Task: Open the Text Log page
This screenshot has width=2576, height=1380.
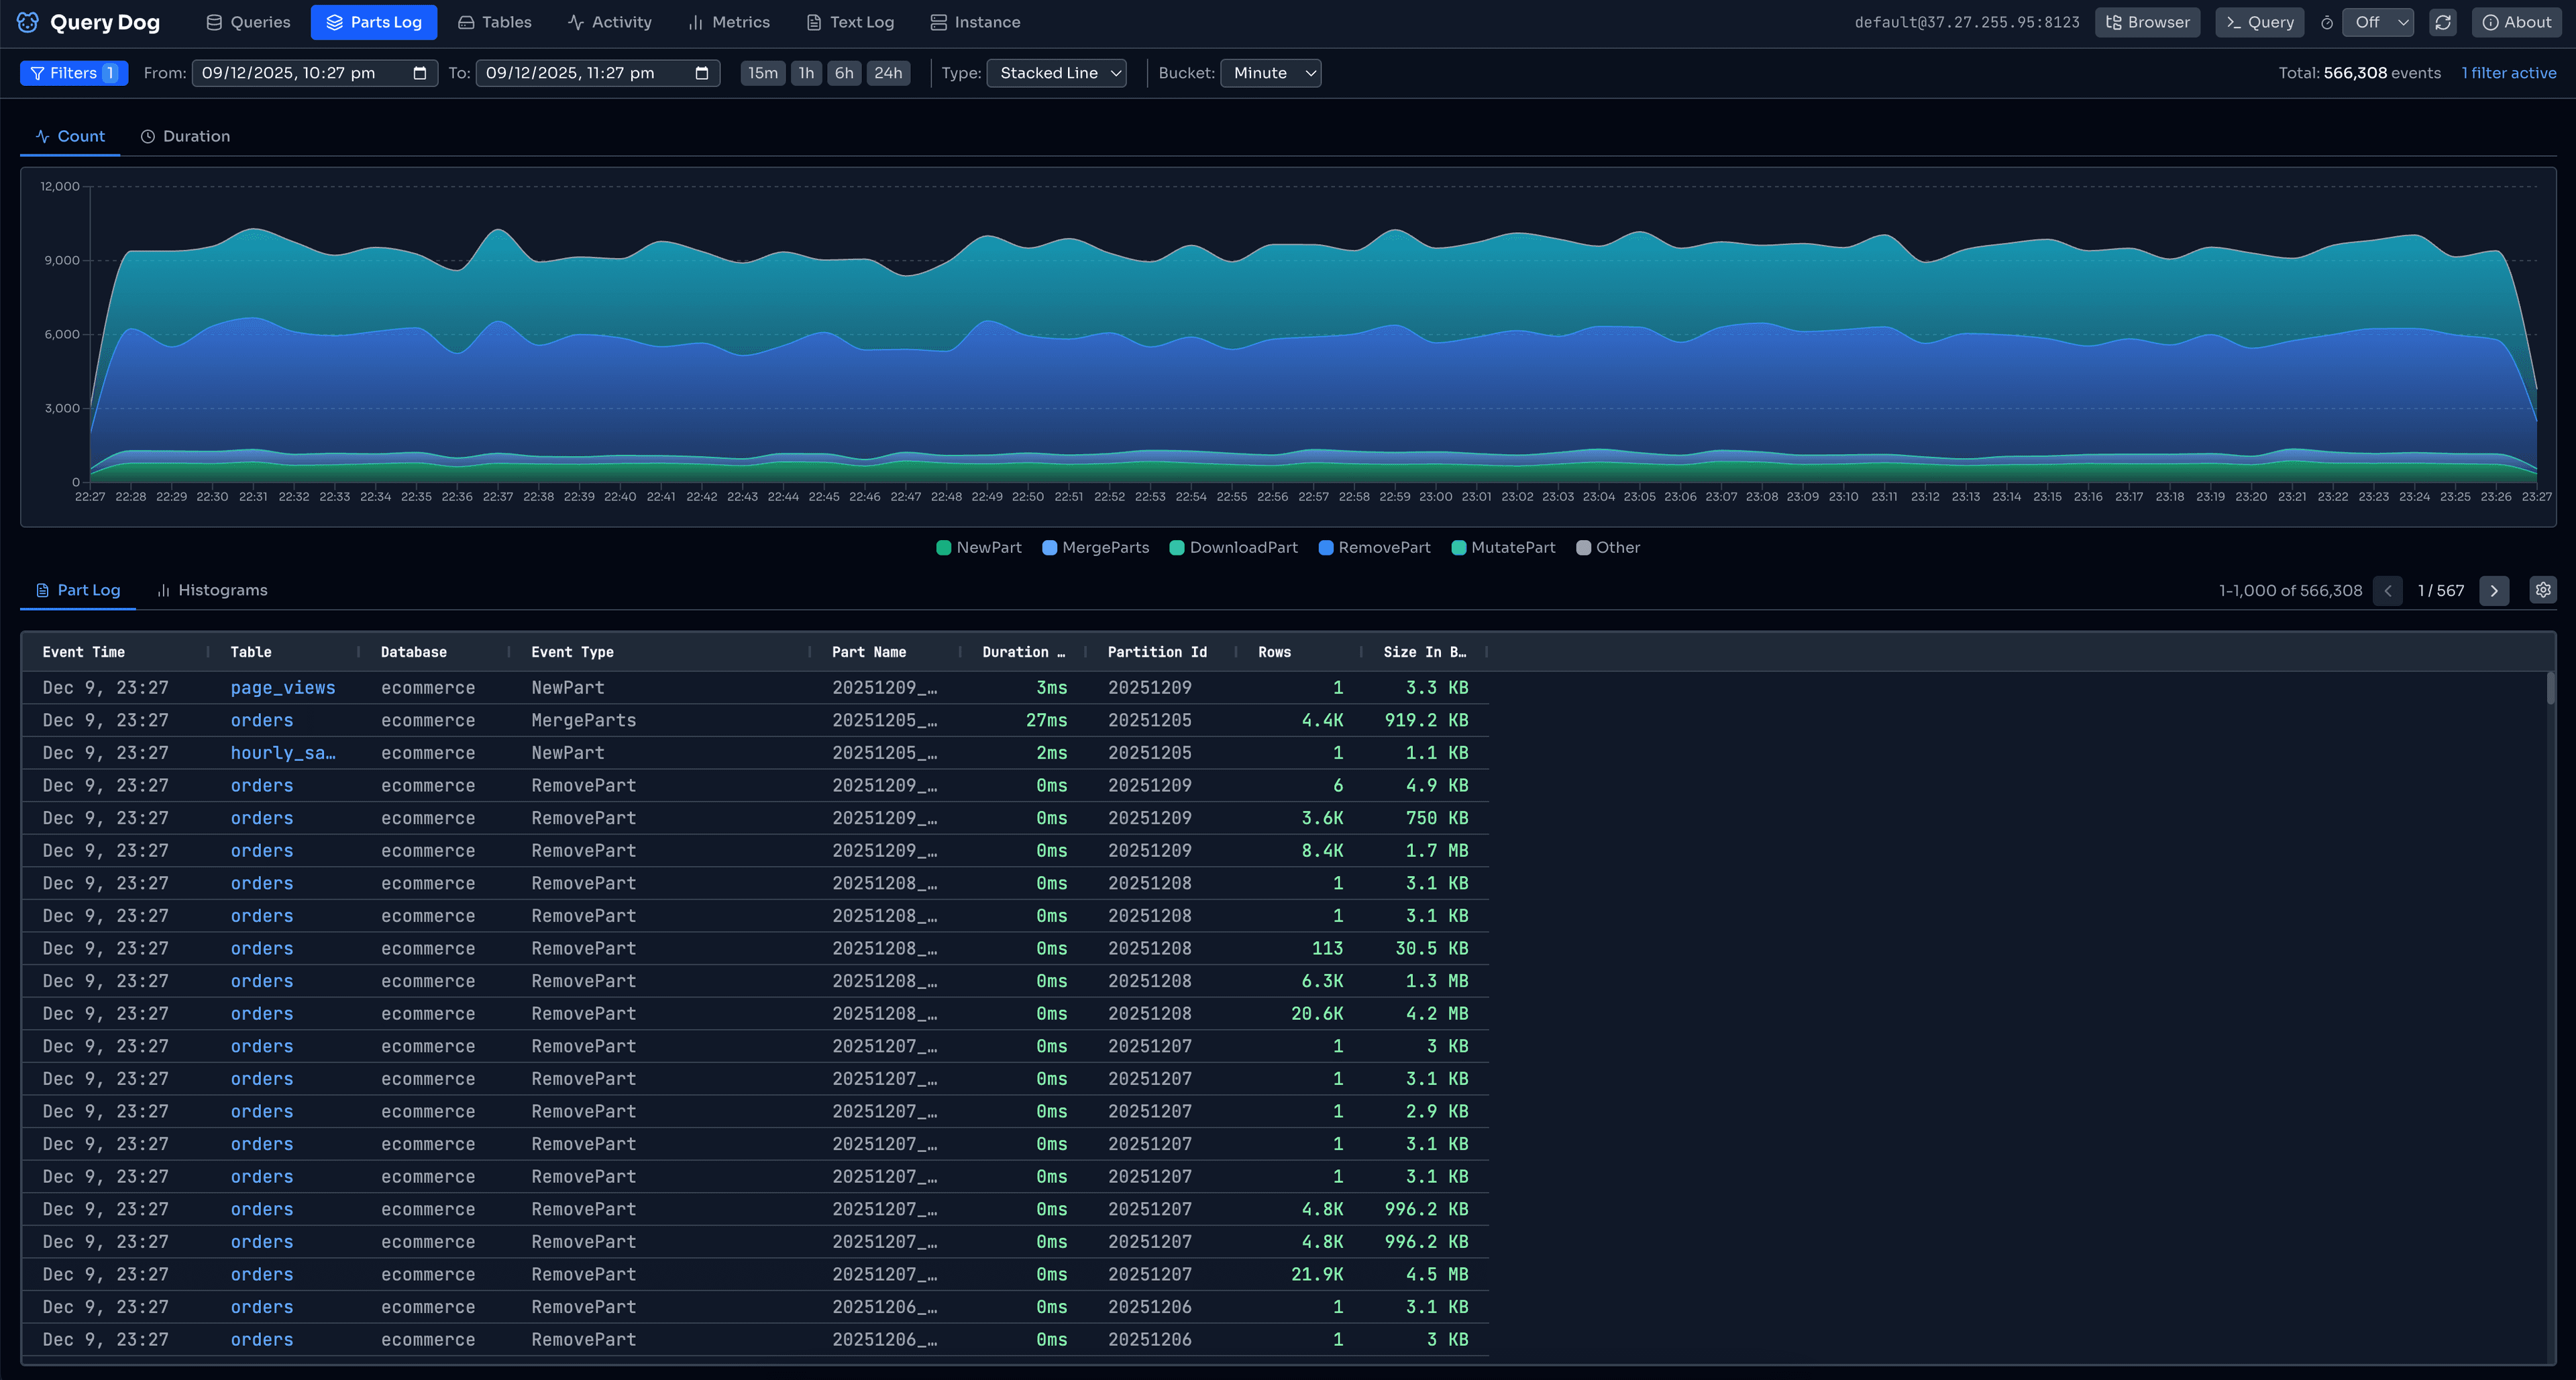Action: point(851,22)
